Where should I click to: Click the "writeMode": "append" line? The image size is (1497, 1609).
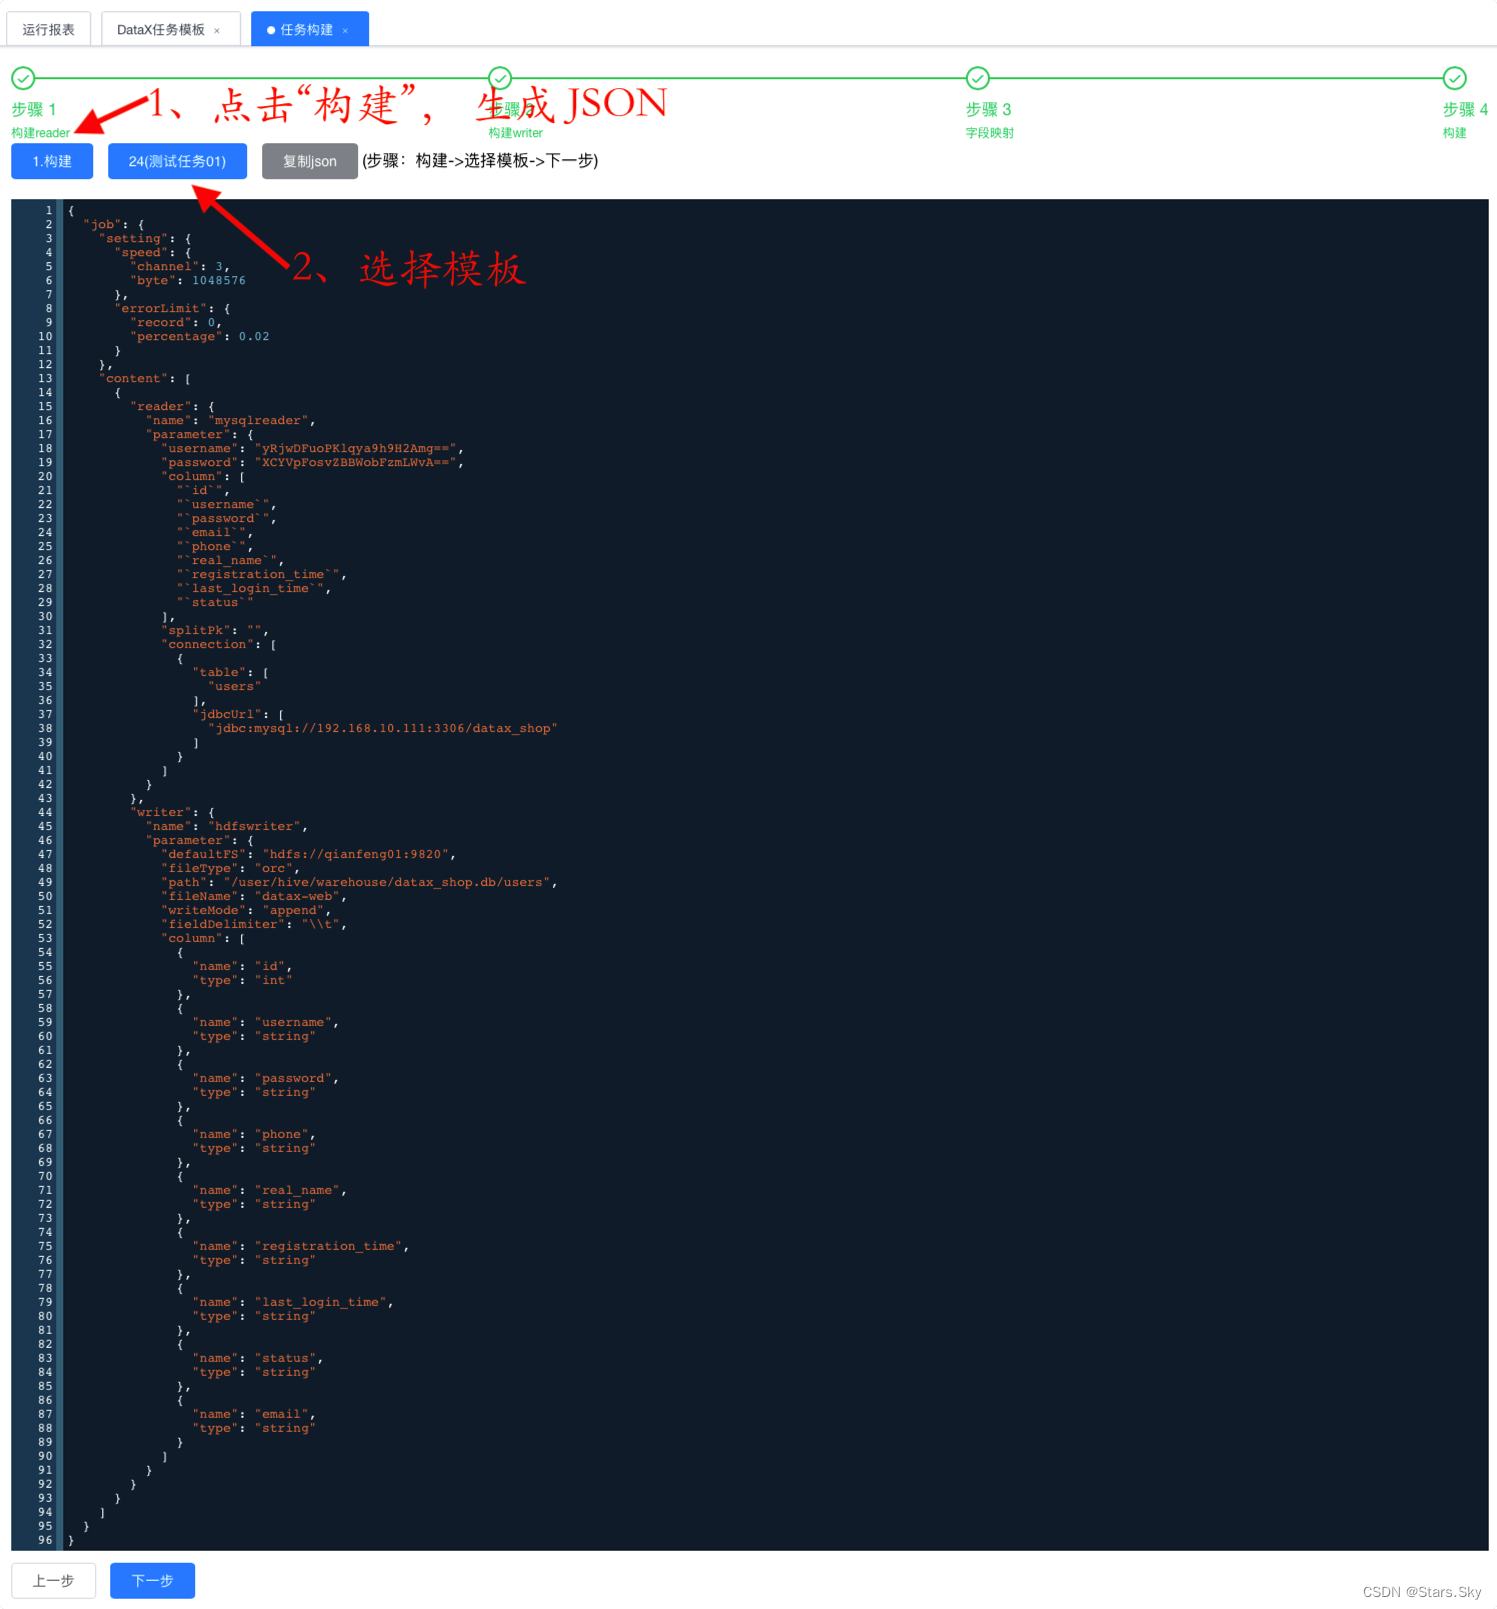point(246,910)
